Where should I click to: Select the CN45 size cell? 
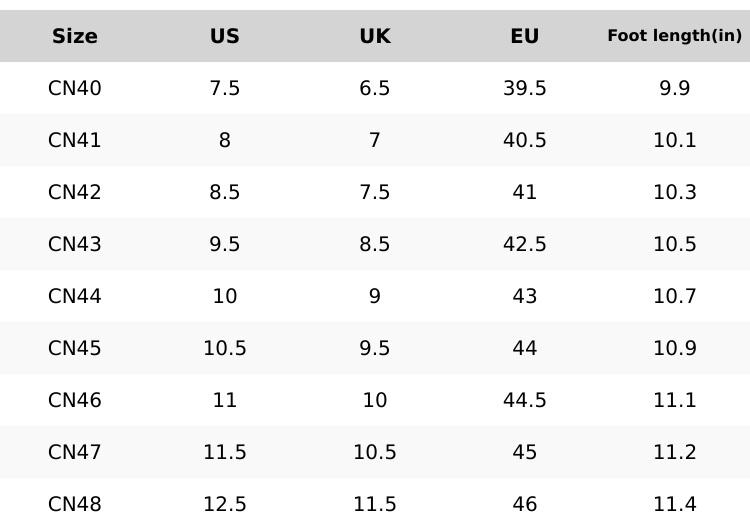pos(75,348)
